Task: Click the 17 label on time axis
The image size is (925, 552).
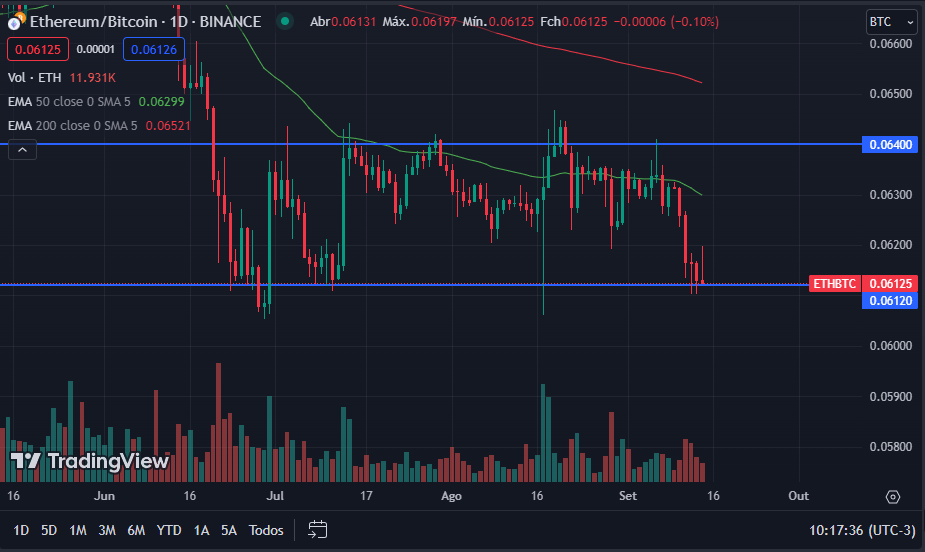Action: click(x=366, y=496)
